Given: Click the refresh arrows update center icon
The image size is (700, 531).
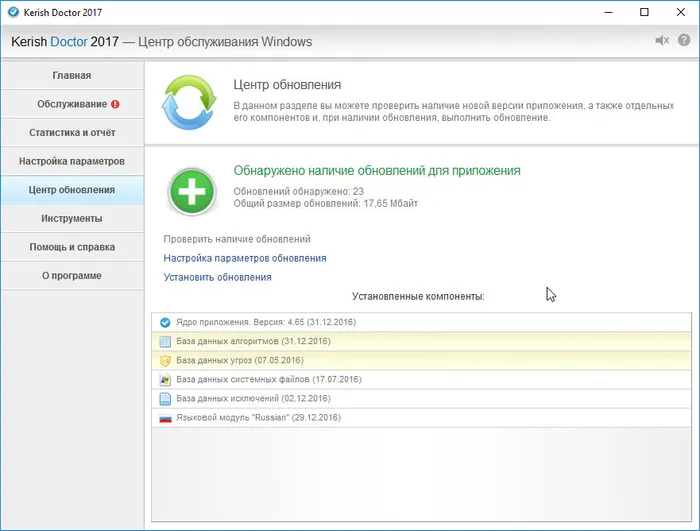Looking at the screenshot, I should point(189,102).
